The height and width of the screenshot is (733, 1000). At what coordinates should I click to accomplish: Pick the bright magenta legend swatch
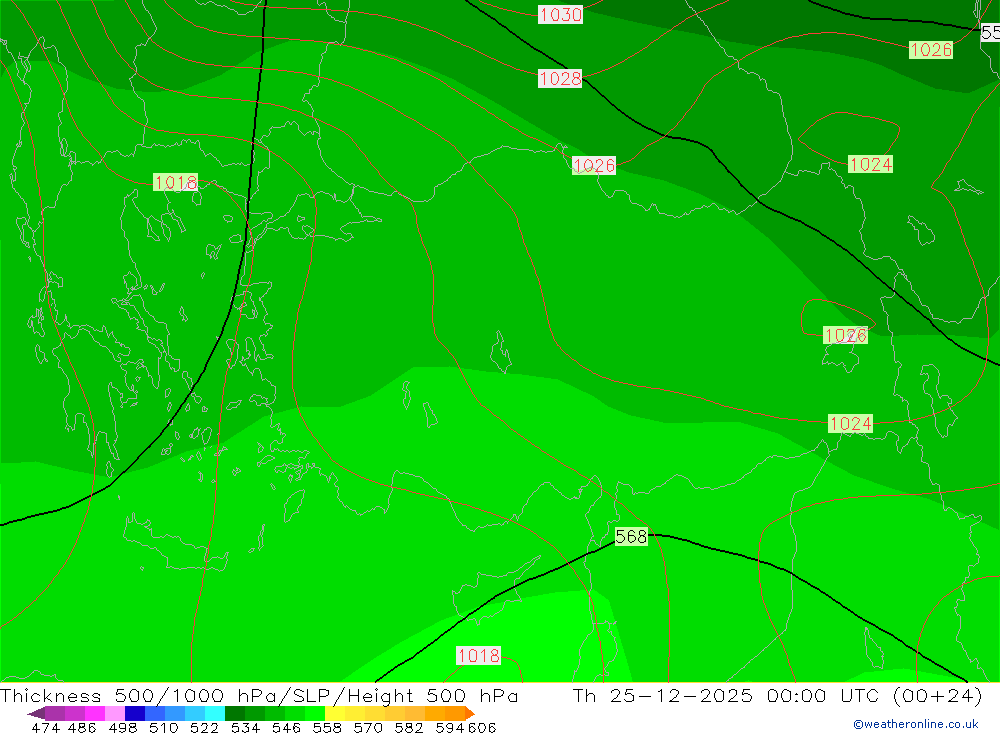[x=94, y=713]
